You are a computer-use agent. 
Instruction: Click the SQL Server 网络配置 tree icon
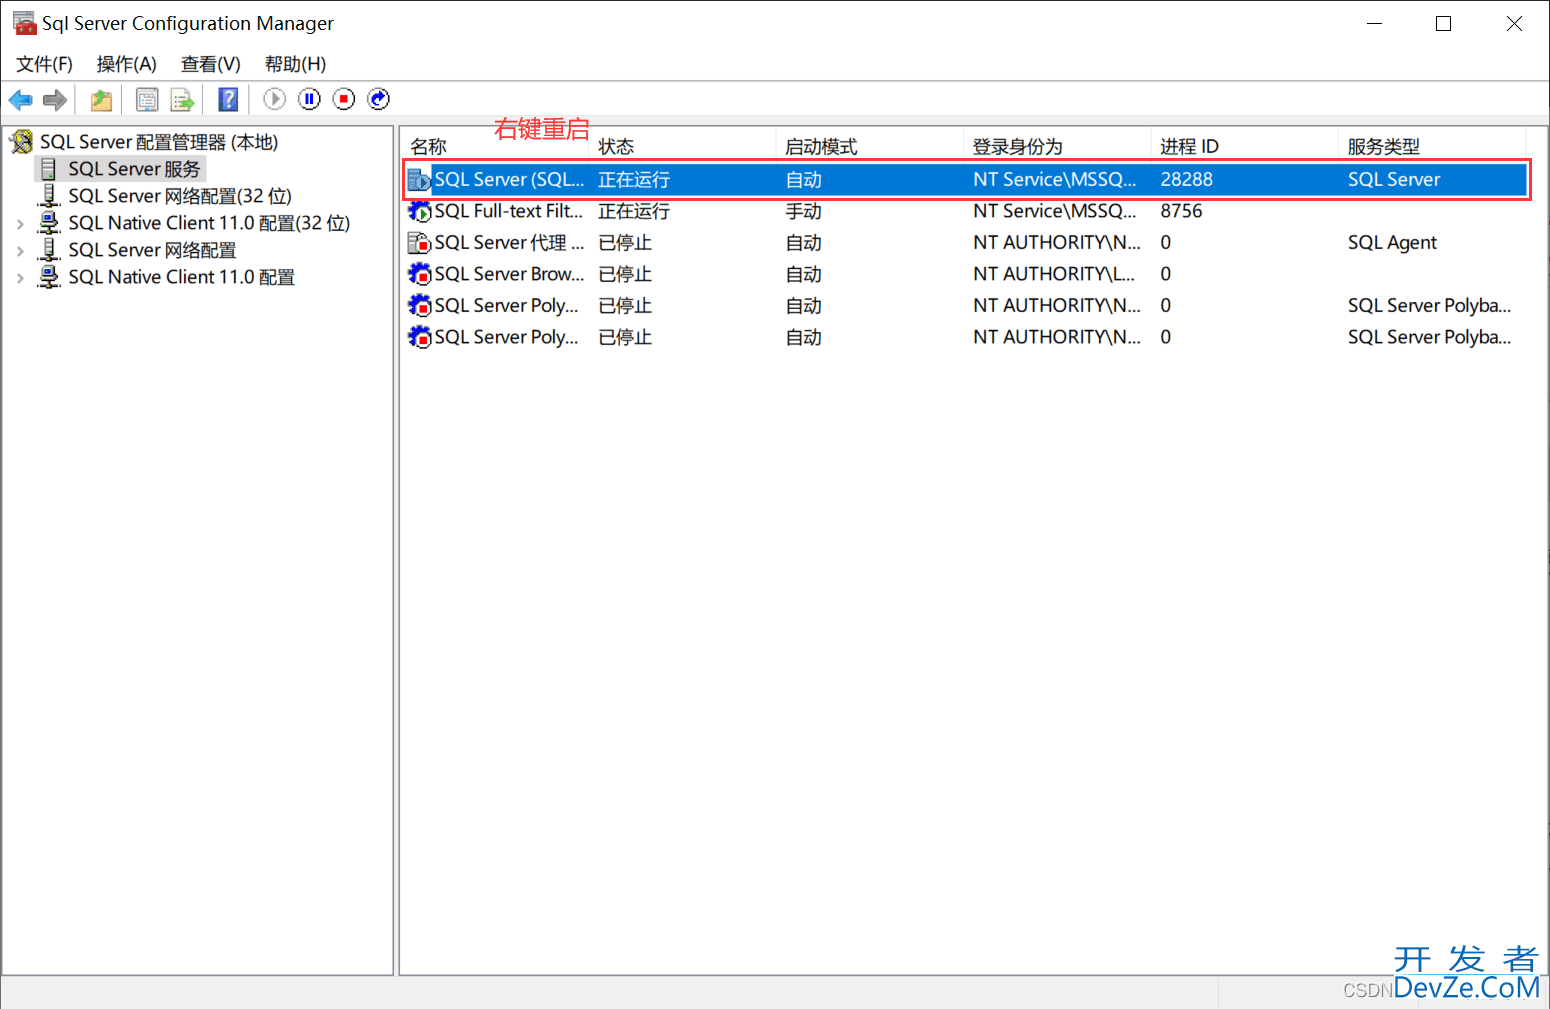[49, 250]
